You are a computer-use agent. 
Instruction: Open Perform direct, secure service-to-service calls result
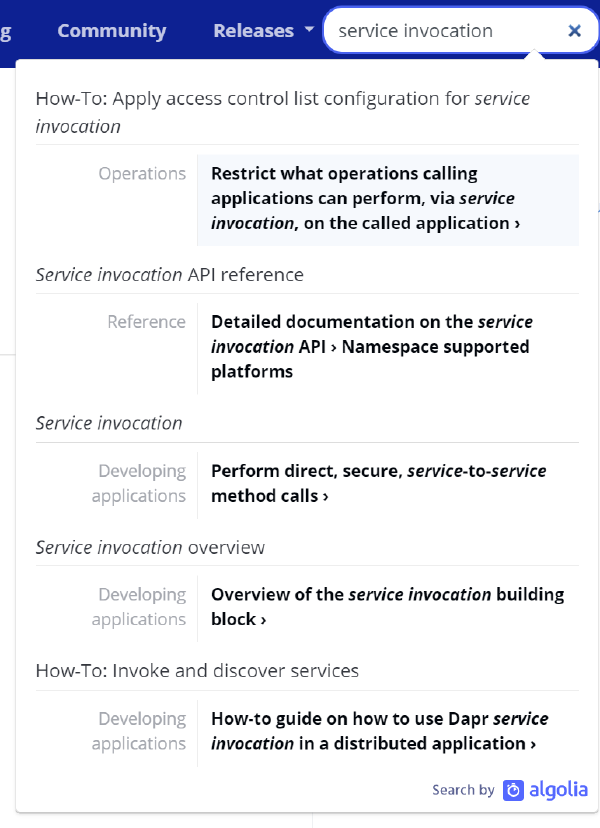(x=388, y=483)
